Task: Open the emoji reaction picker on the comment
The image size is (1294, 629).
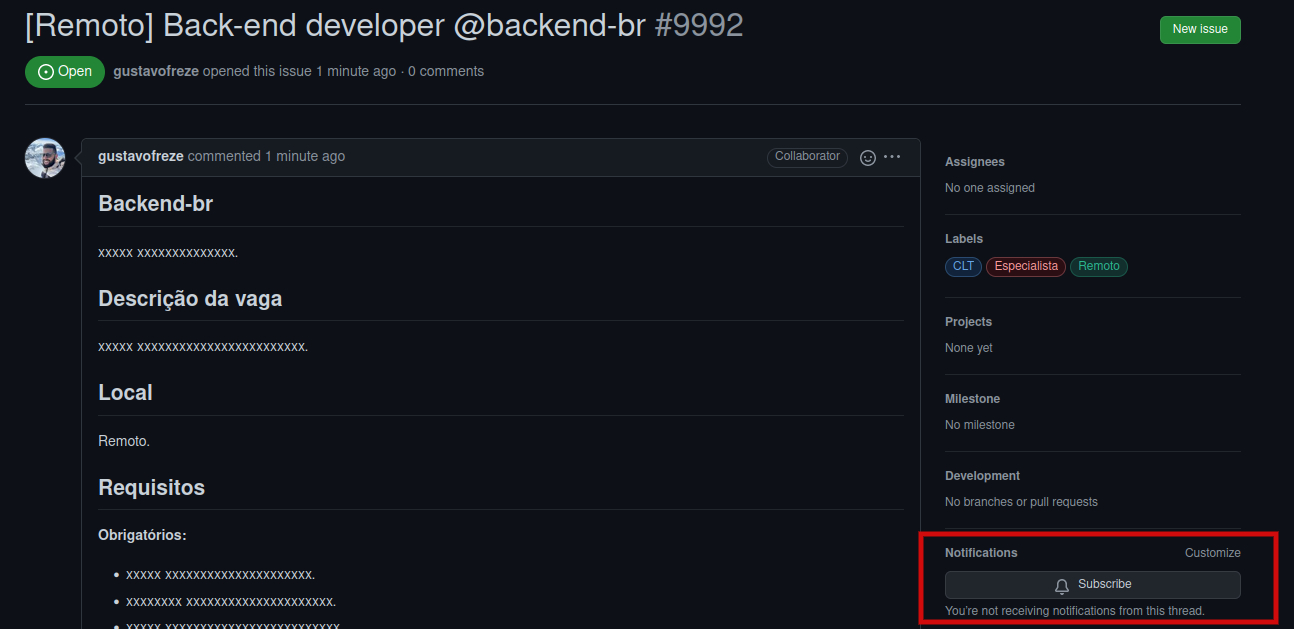Action: [868, 157]
